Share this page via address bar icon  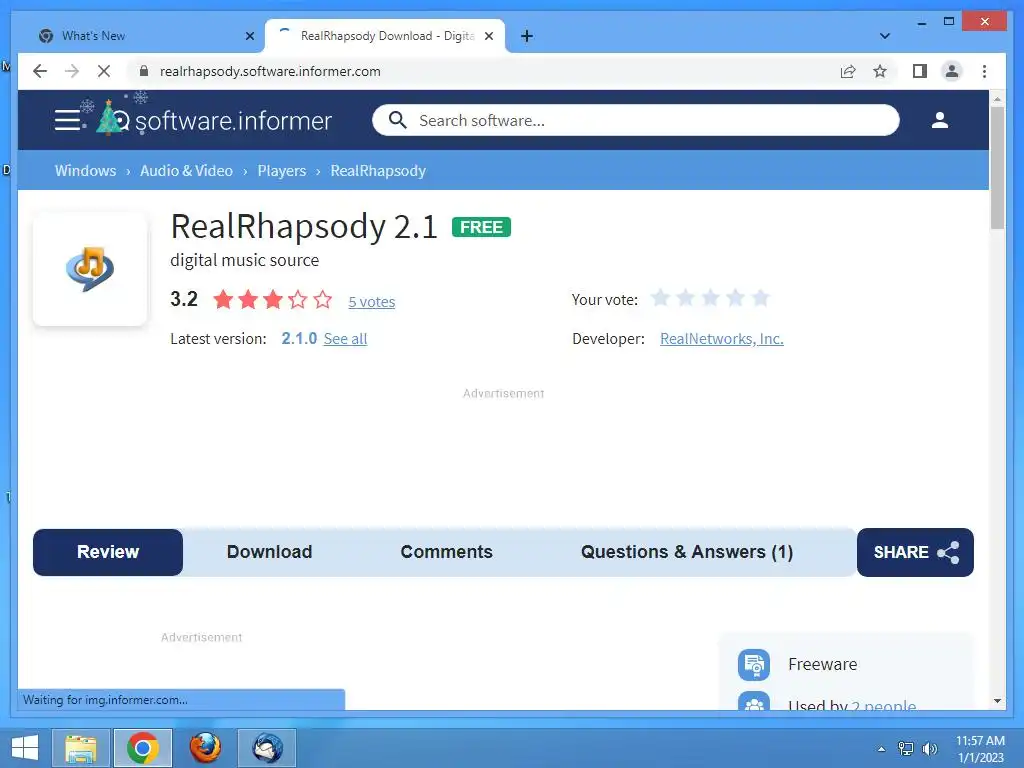848,71
